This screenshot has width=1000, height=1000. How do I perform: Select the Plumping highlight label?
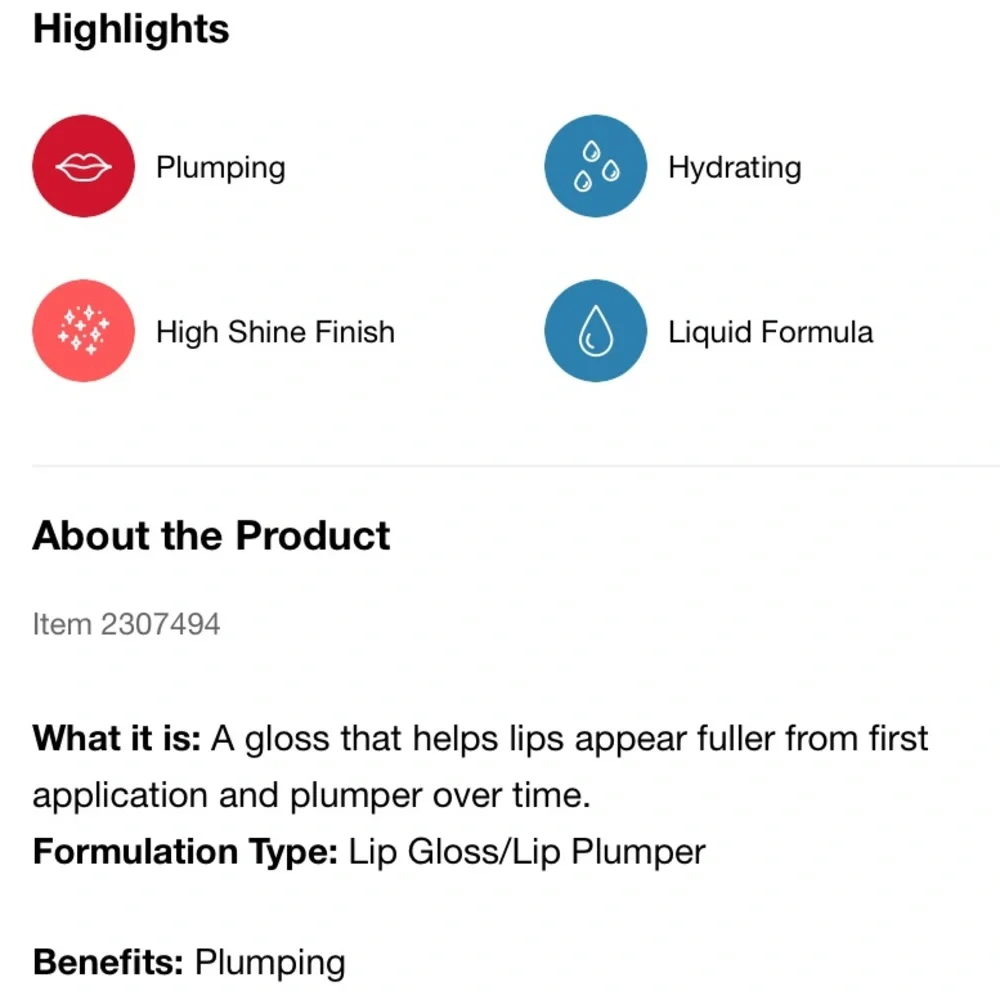coord(221,168)
